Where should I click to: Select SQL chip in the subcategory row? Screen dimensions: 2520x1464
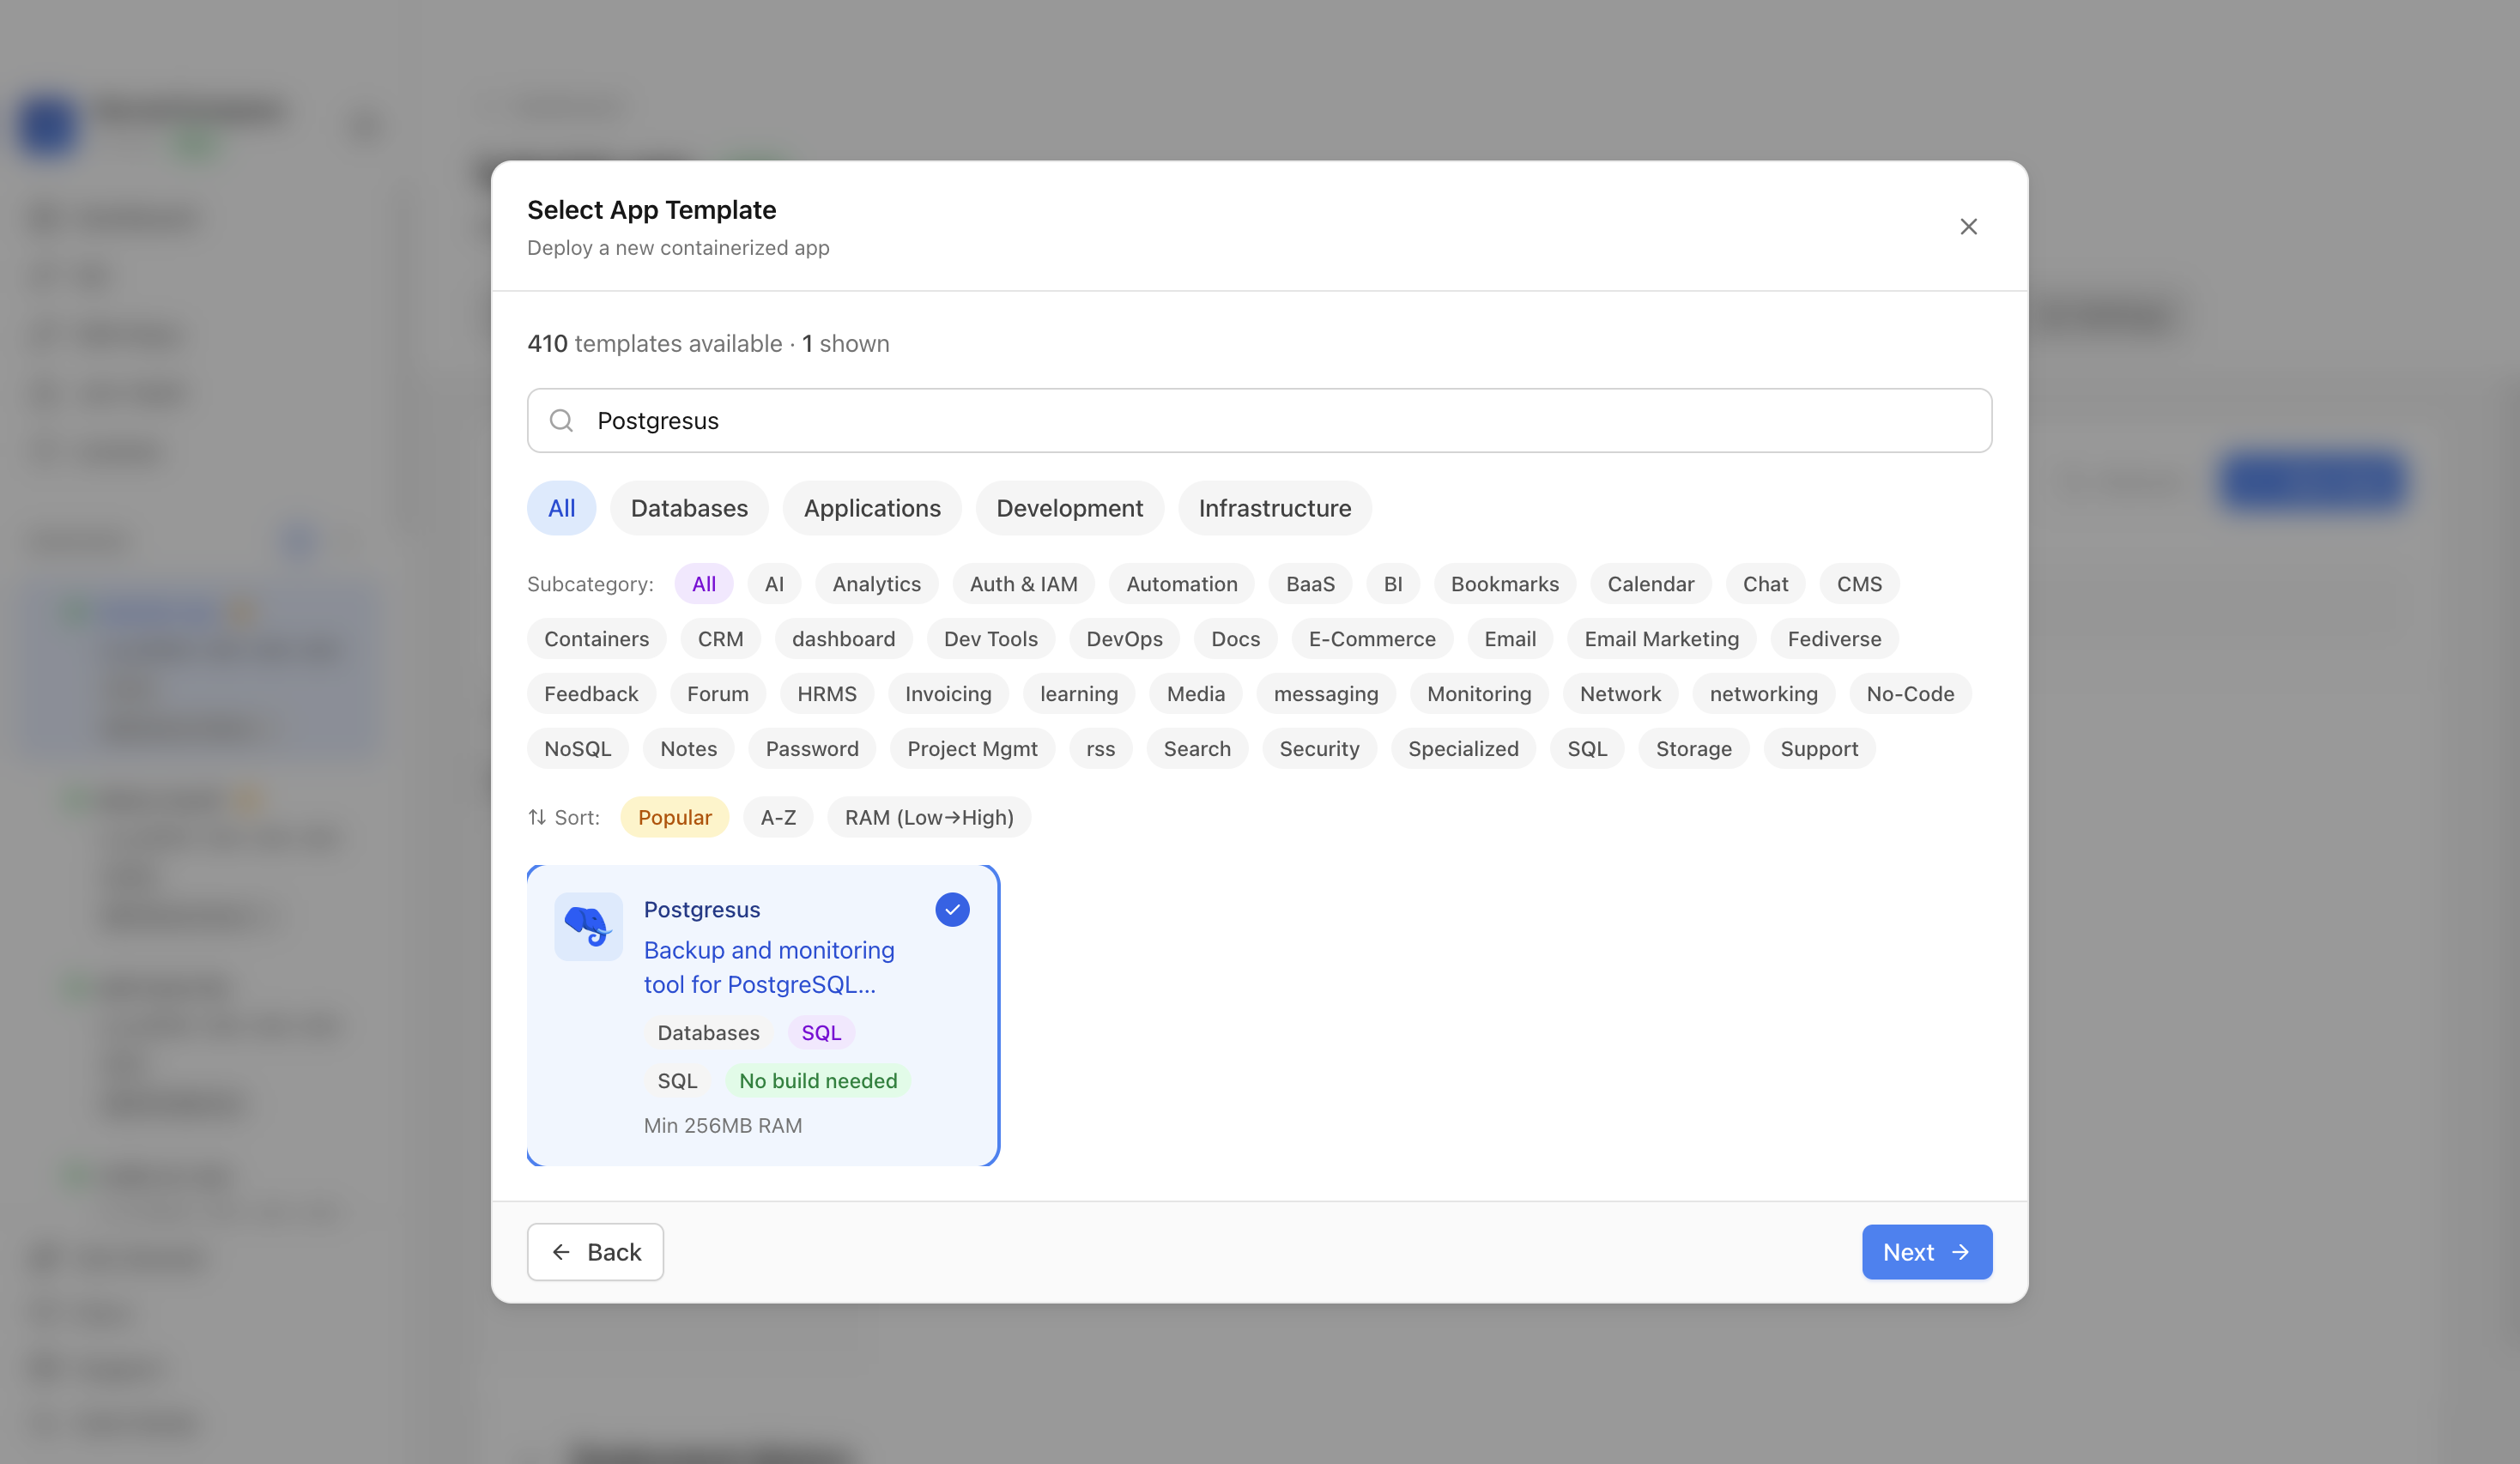tap(1587, 749)
